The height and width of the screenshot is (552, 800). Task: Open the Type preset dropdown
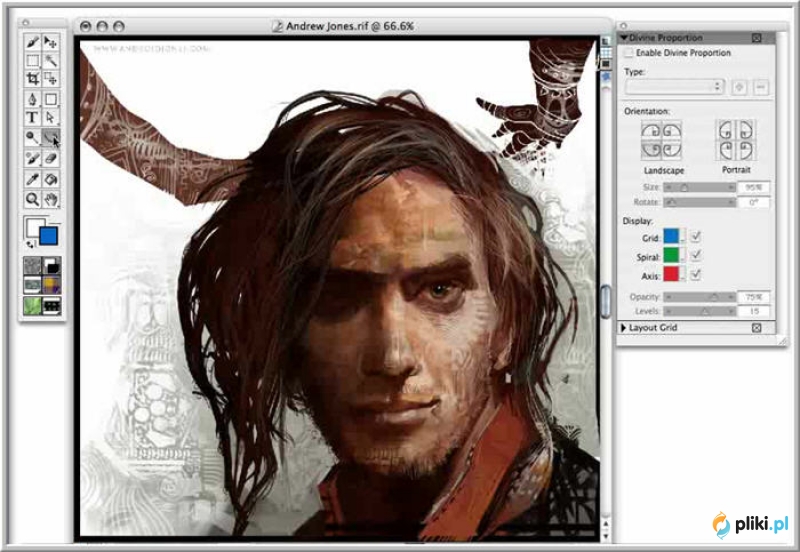(x=674, y=87)
